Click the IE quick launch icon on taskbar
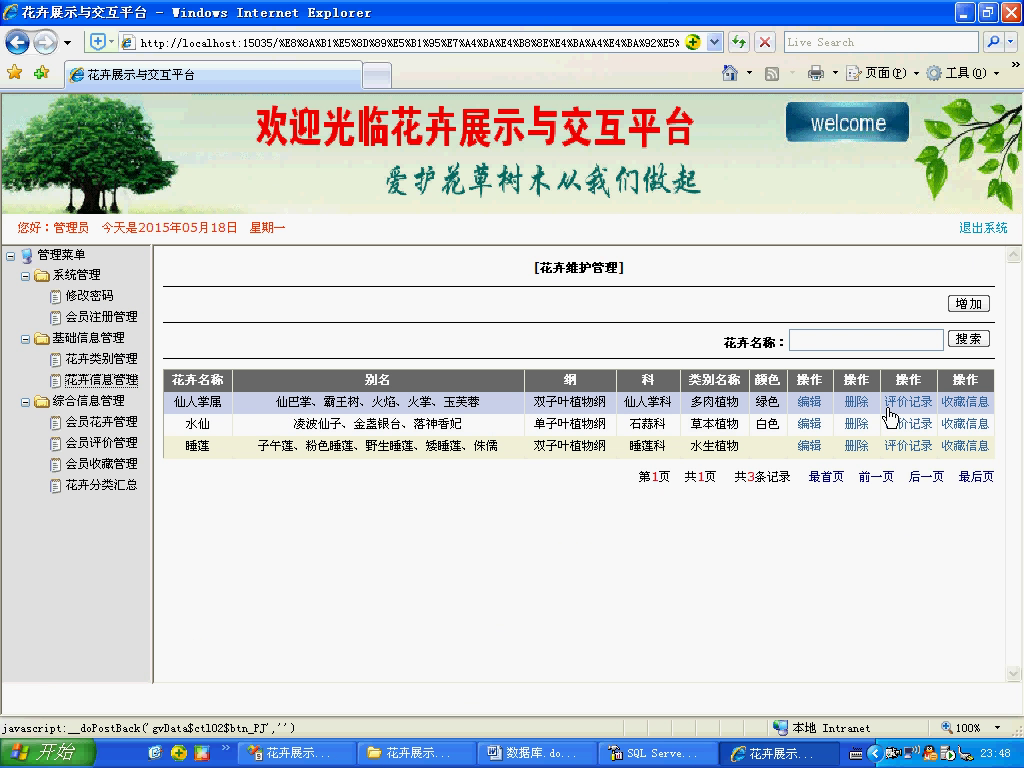 [x=155, y=753]
